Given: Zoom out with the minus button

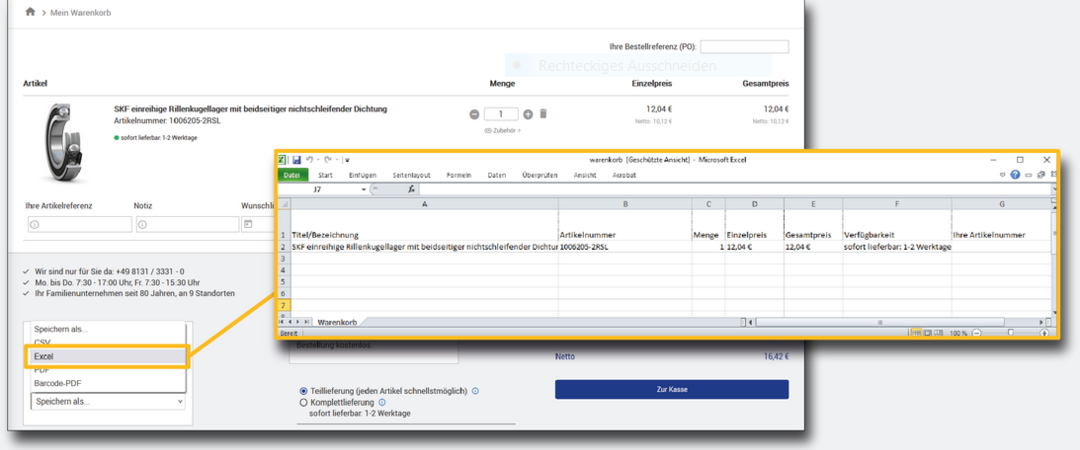Looking at the screenshot, I should [976, 333].
